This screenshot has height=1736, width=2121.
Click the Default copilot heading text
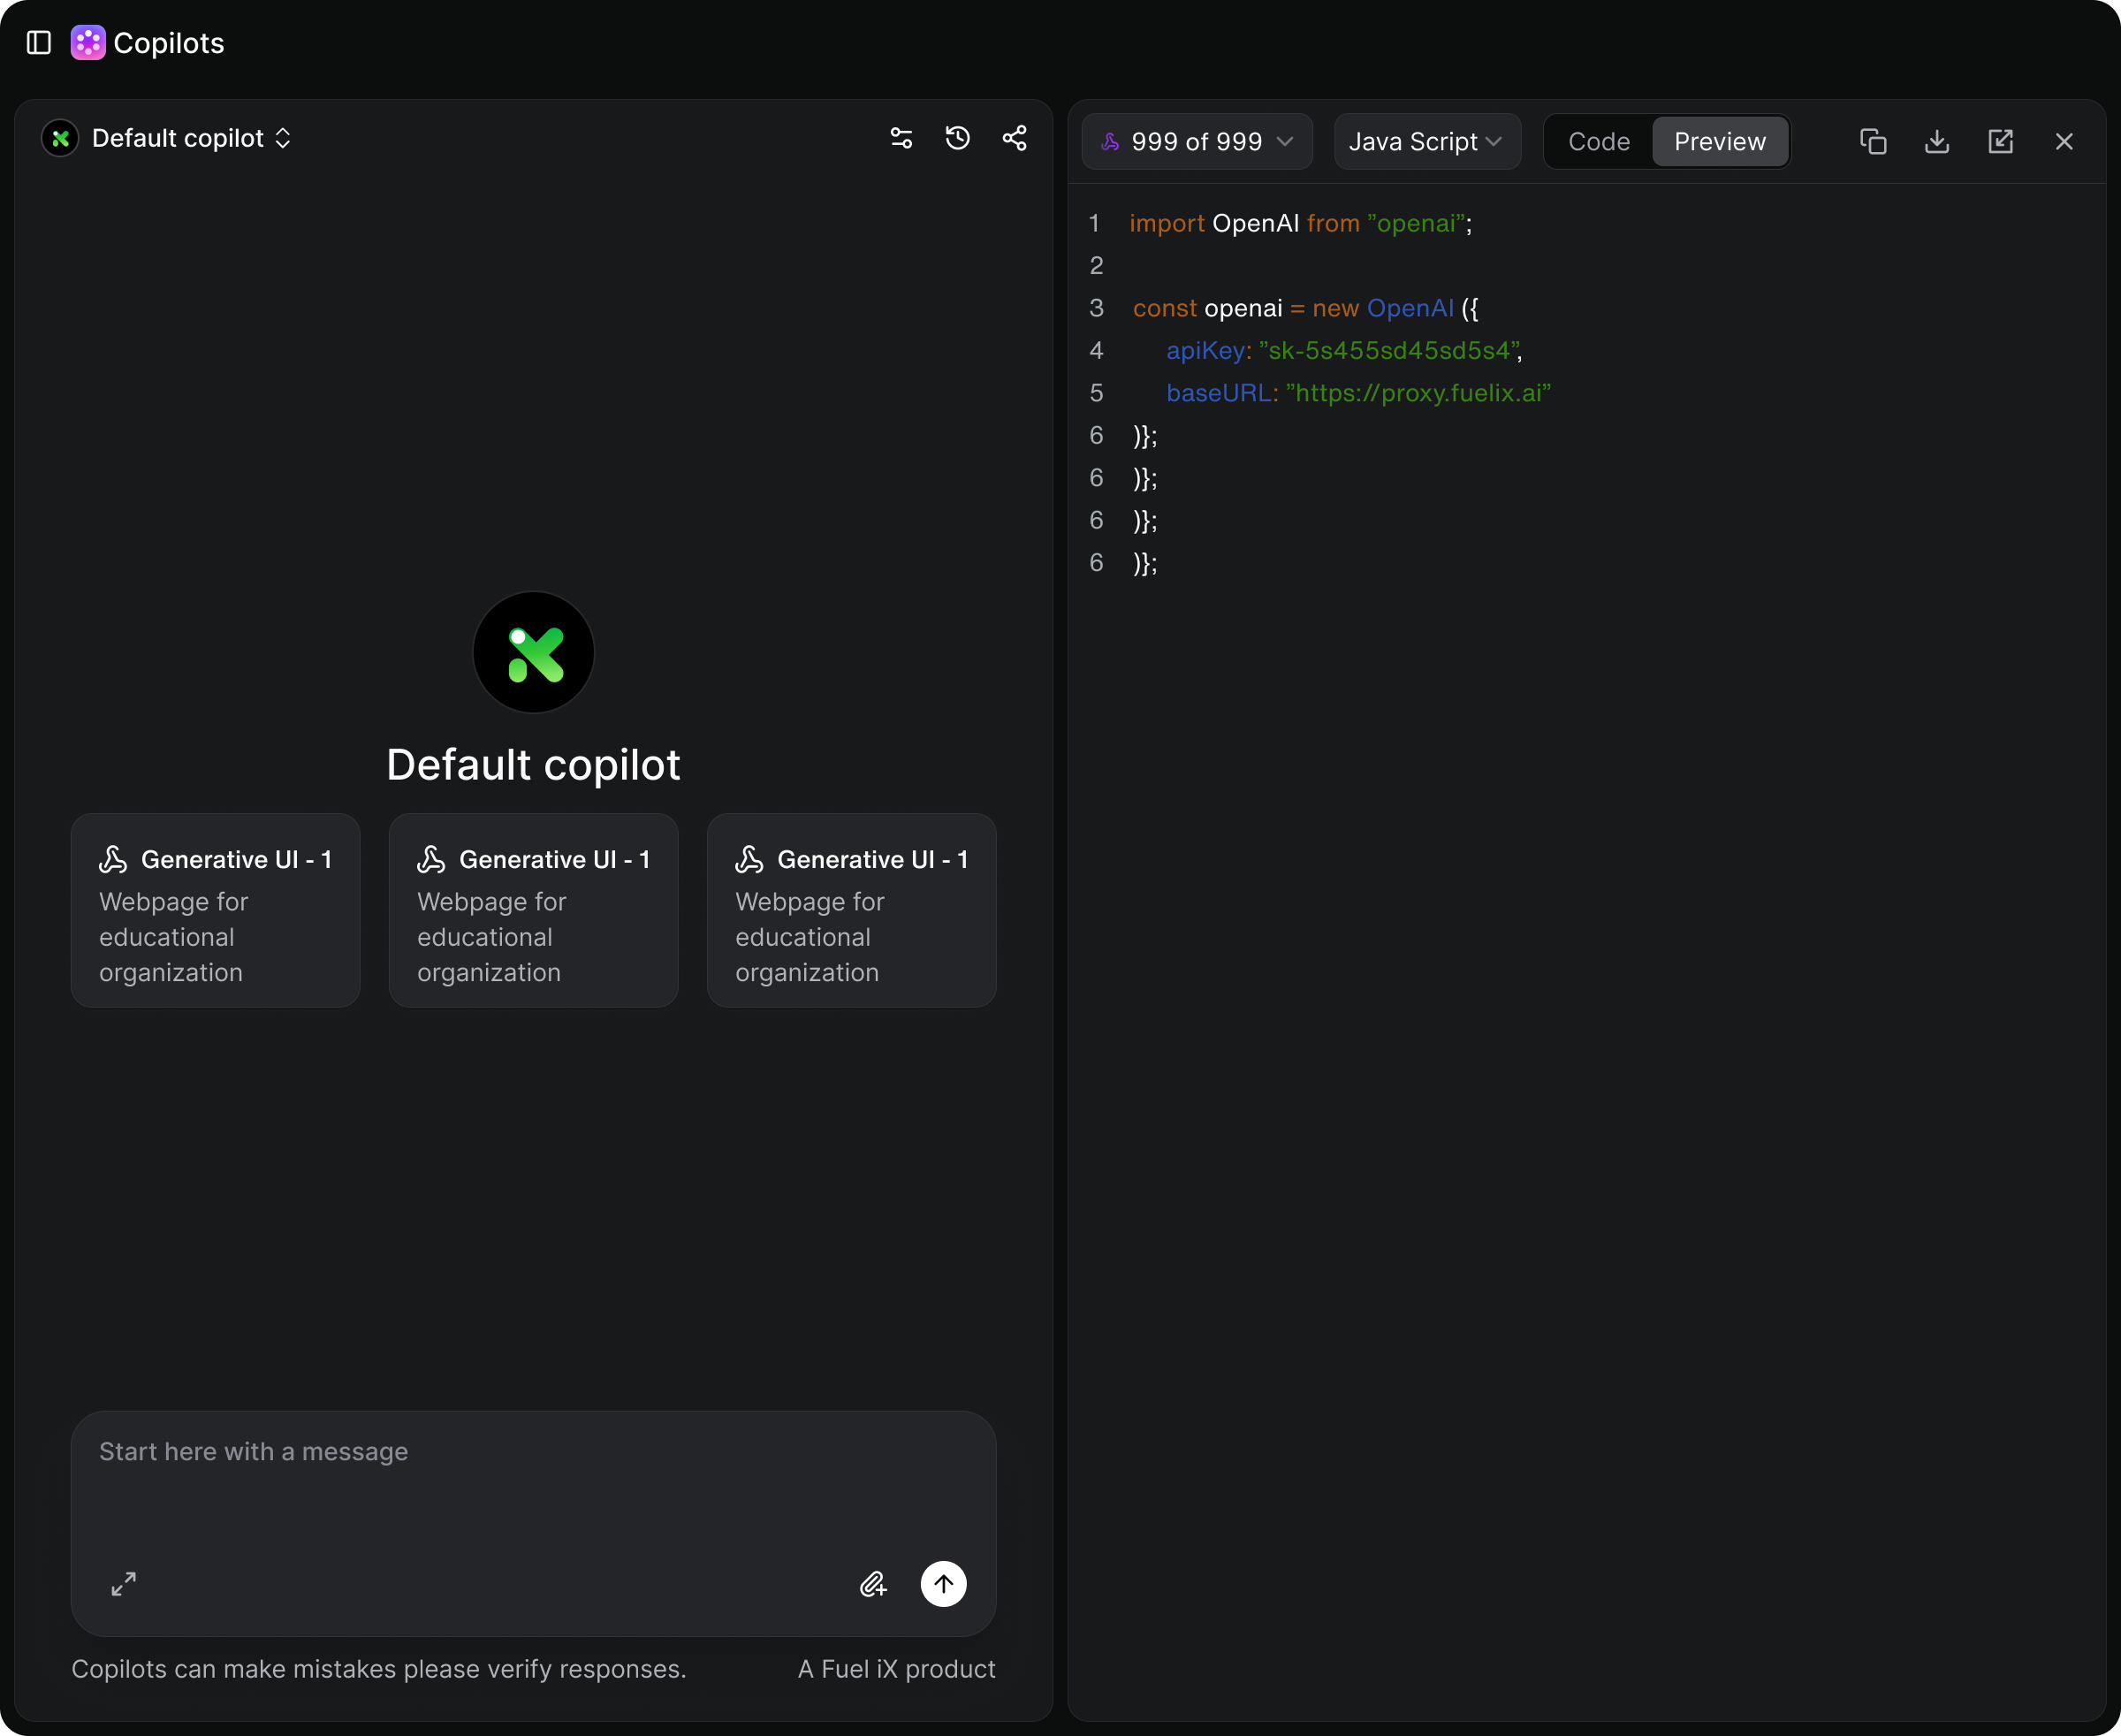533,765
